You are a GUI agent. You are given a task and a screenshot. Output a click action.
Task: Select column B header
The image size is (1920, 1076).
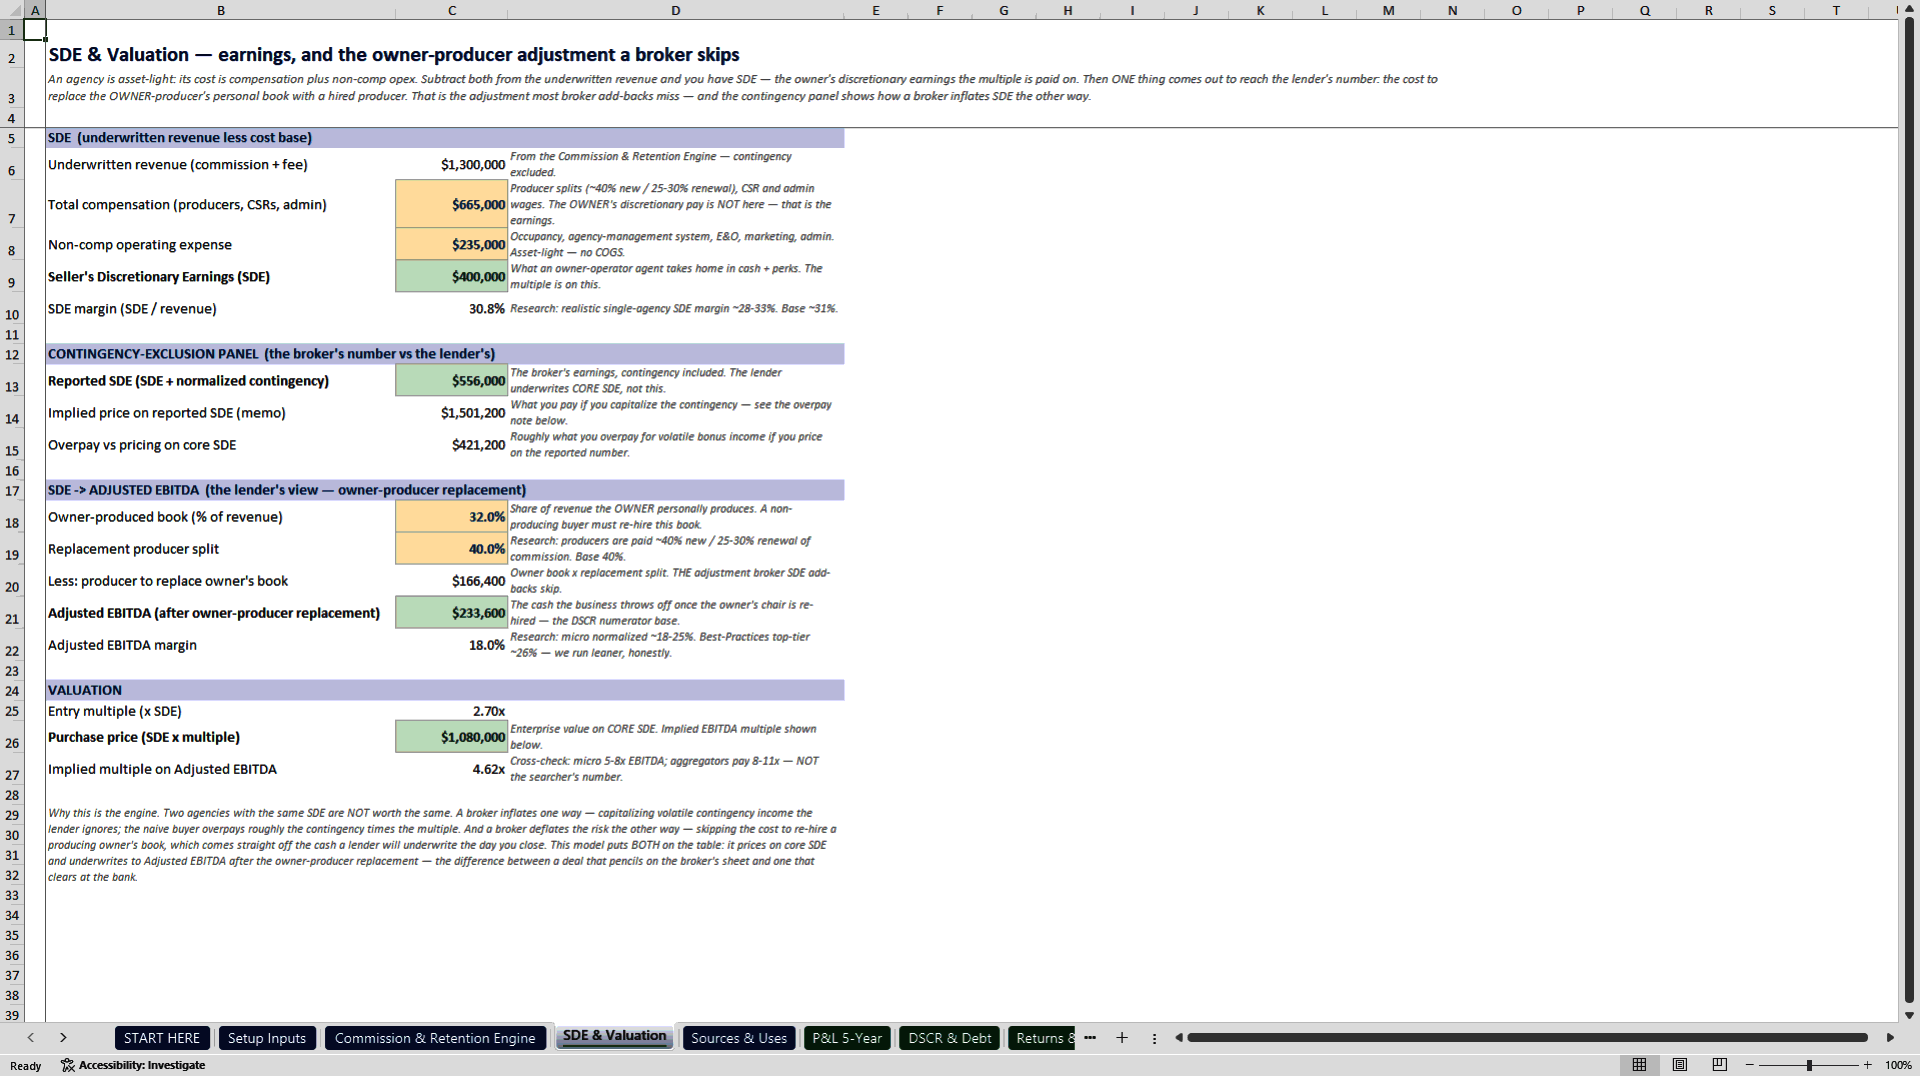221,10
